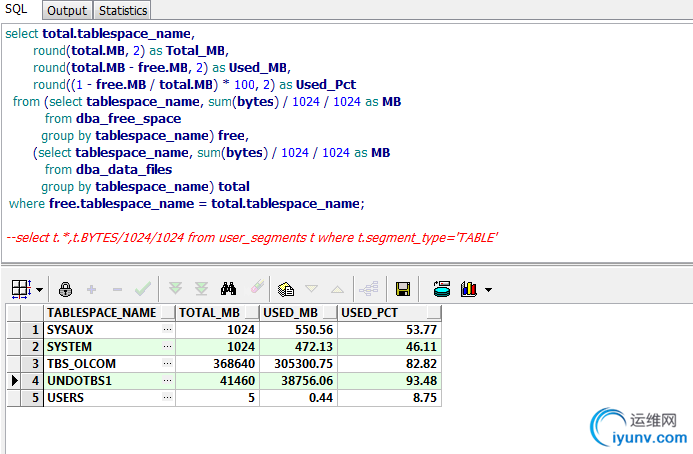This screenshot has height=454, width=693.
Task: Click the fetch next page icon
Action: [x=175, y=289]
